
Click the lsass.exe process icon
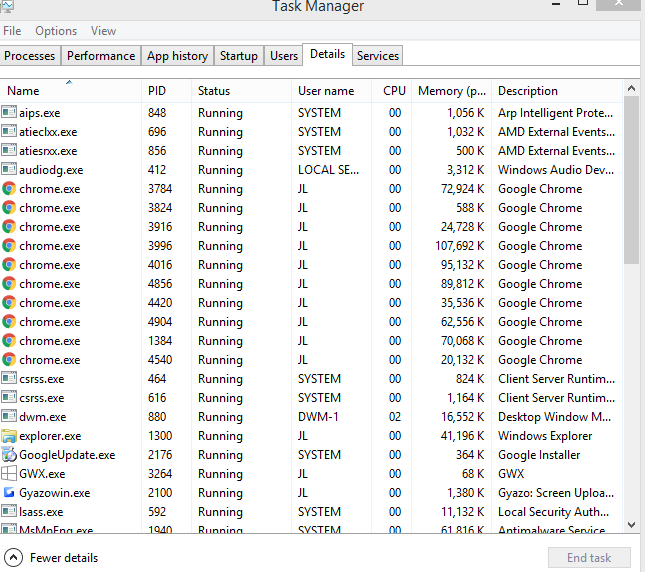(x=9, y=511)
